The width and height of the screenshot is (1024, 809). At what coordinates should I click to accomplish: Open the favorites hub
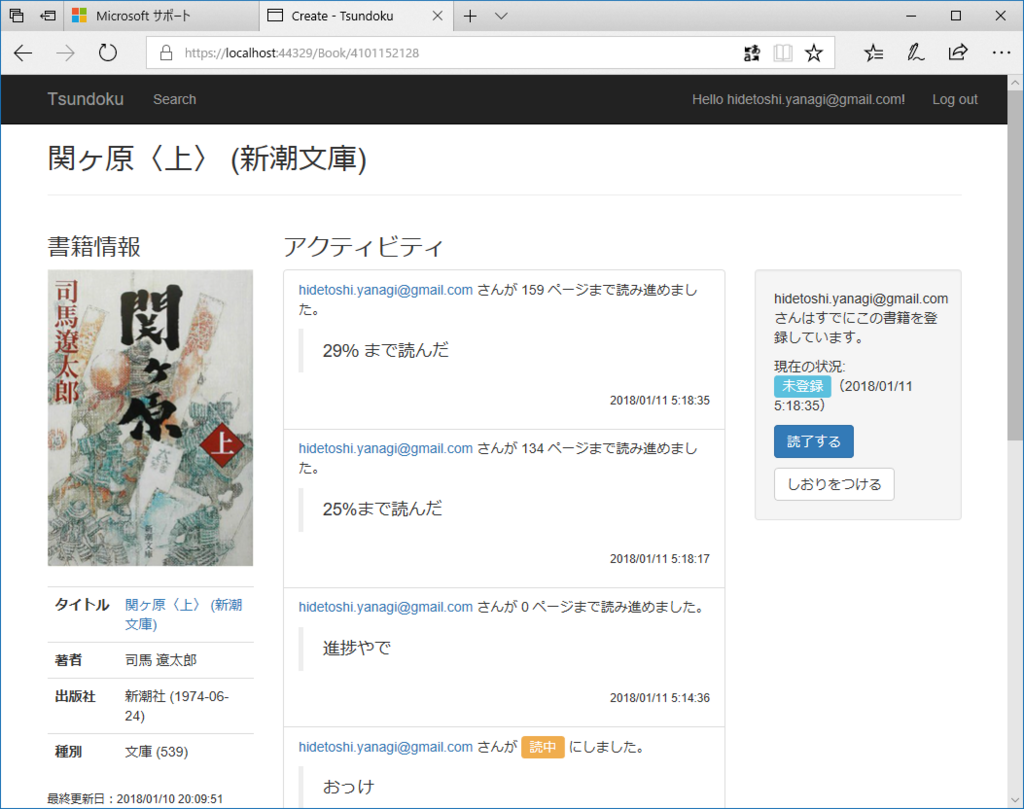873,53
